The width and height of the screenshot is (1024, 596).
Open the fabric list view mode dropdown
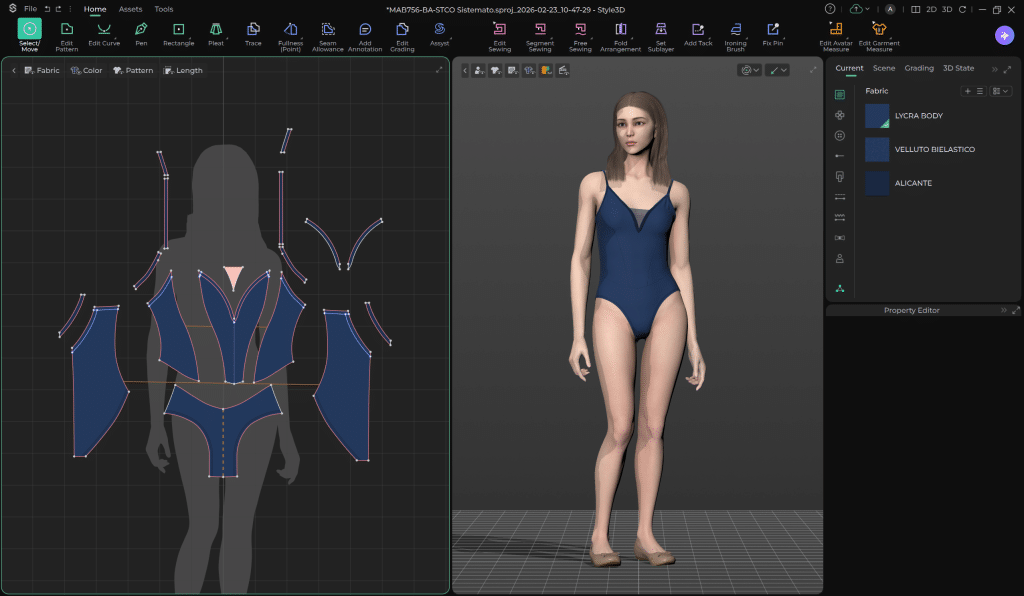[1001, 91]
